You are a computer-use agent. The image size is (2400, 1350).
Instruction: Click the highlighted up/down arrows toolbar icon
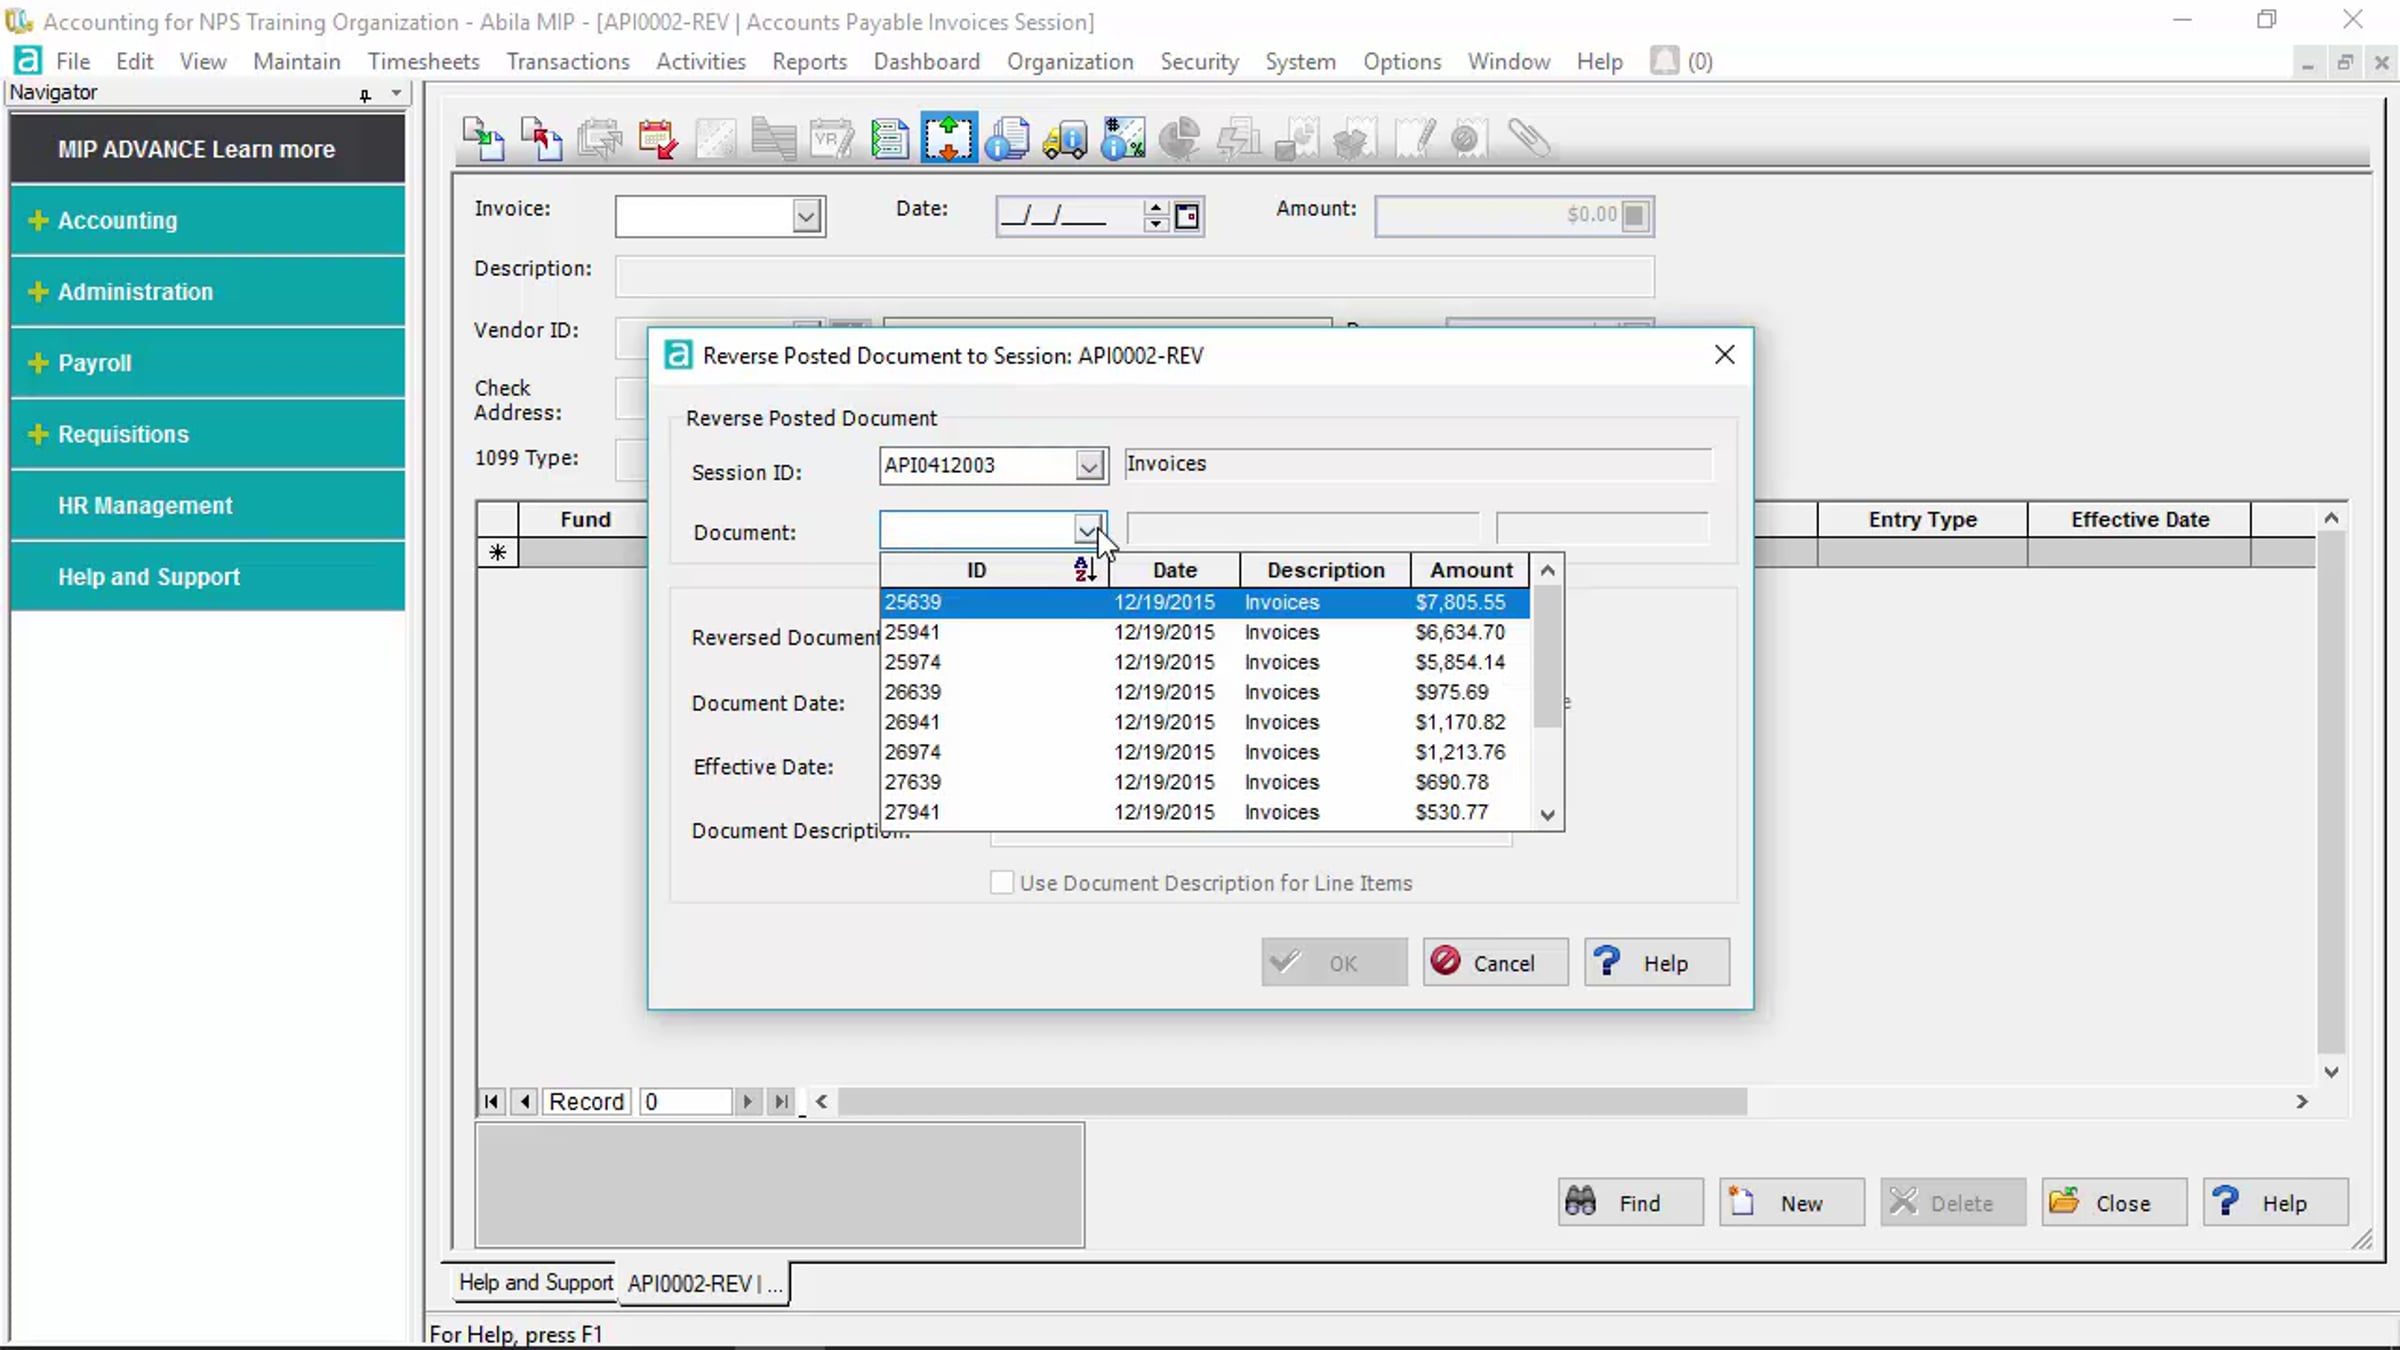[x=948, y=138]
